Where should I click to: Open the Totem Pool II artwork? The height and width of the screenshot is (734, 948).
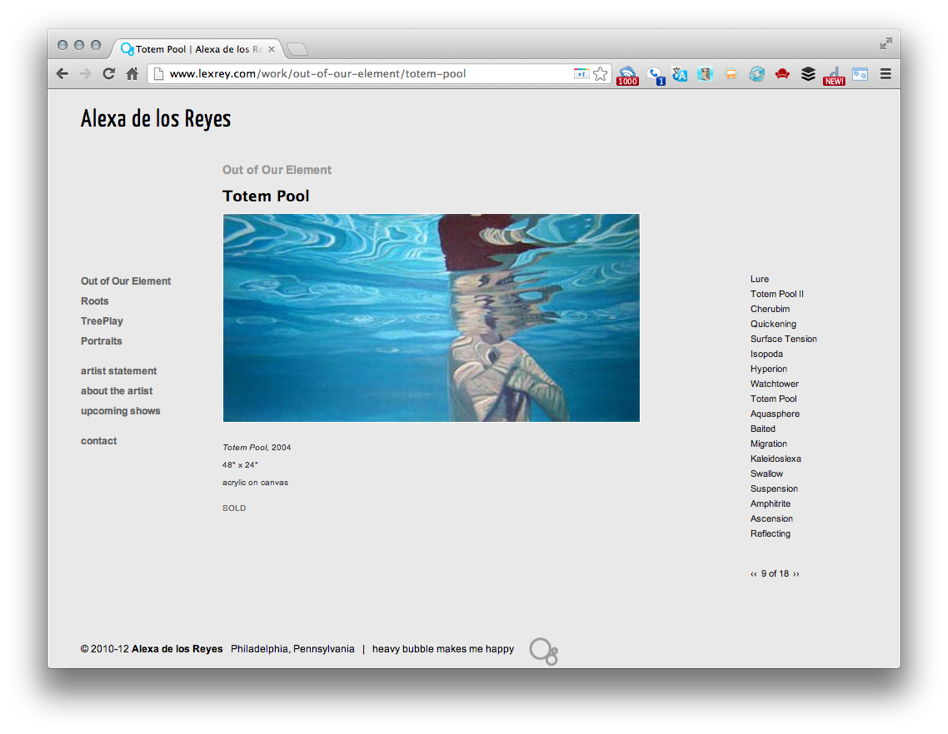point(777,294)
